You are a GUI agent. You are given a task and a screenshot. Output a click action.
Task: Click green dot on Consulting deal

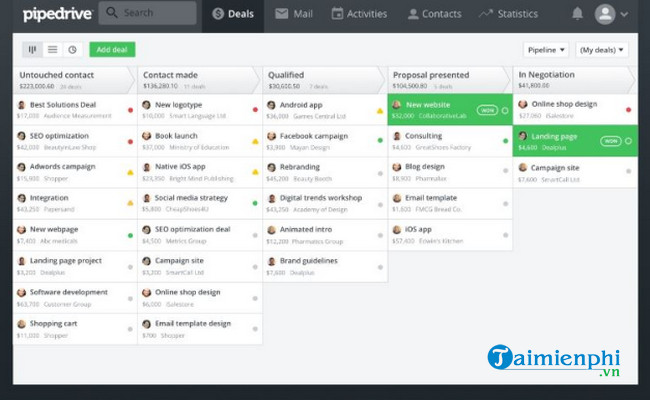[505, 141]
